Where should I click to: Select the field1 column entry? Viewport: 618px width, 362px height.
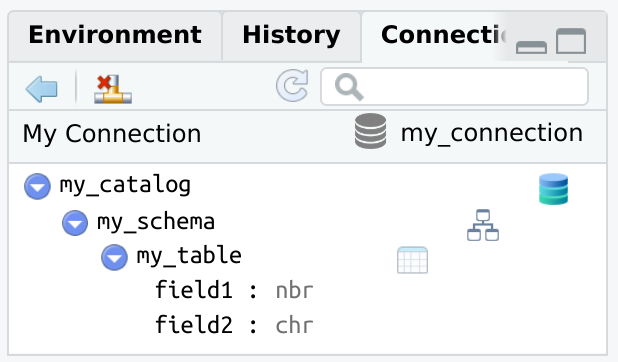click(234, 290)
